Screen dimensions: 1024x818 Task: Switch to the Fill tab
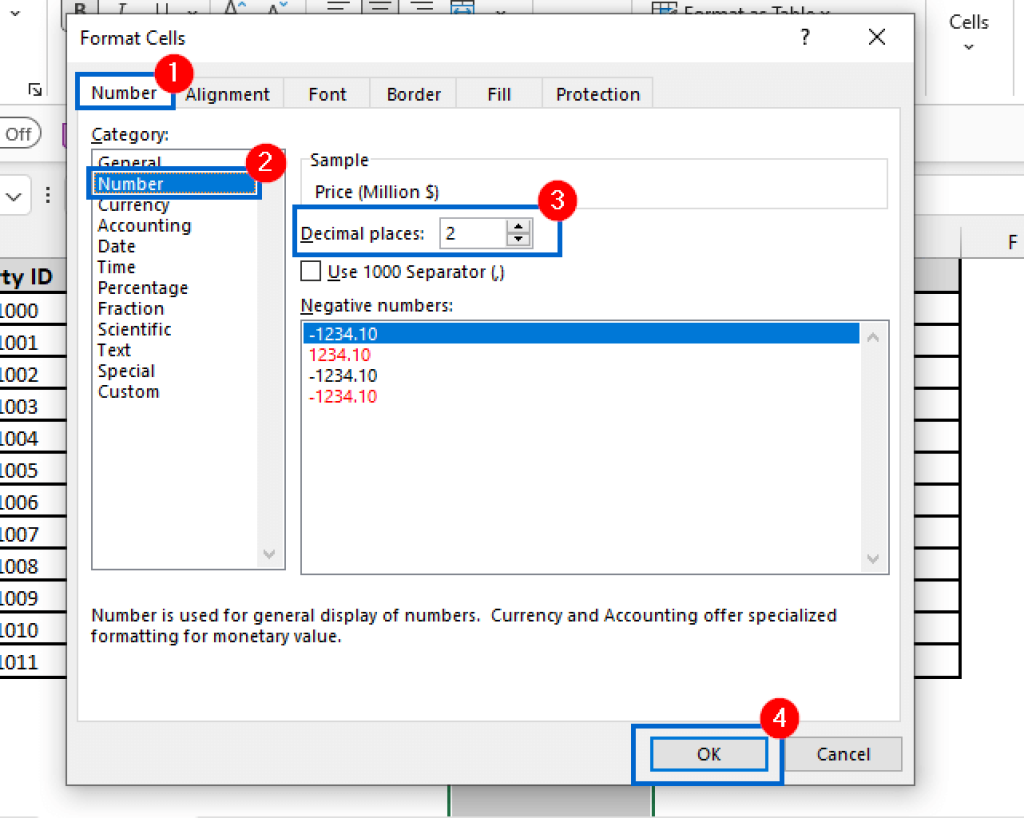click(498, 93)
